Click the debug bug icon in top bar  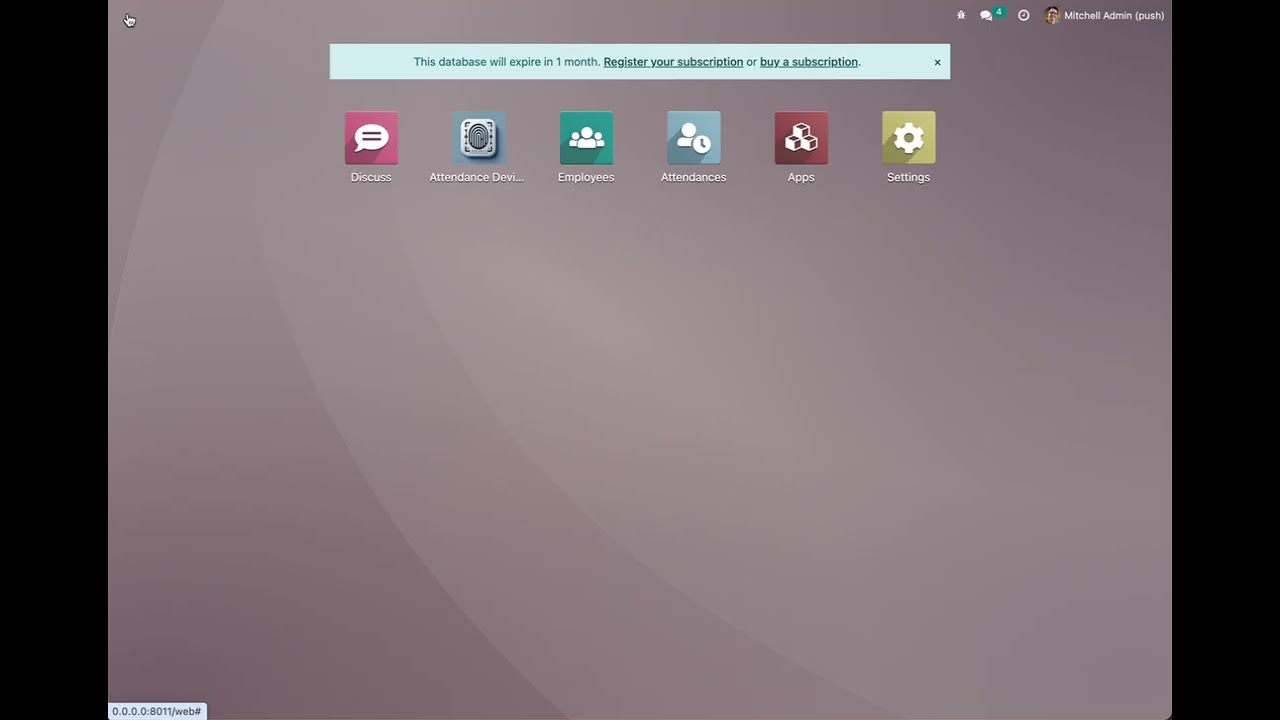click(x=961, y=15)
